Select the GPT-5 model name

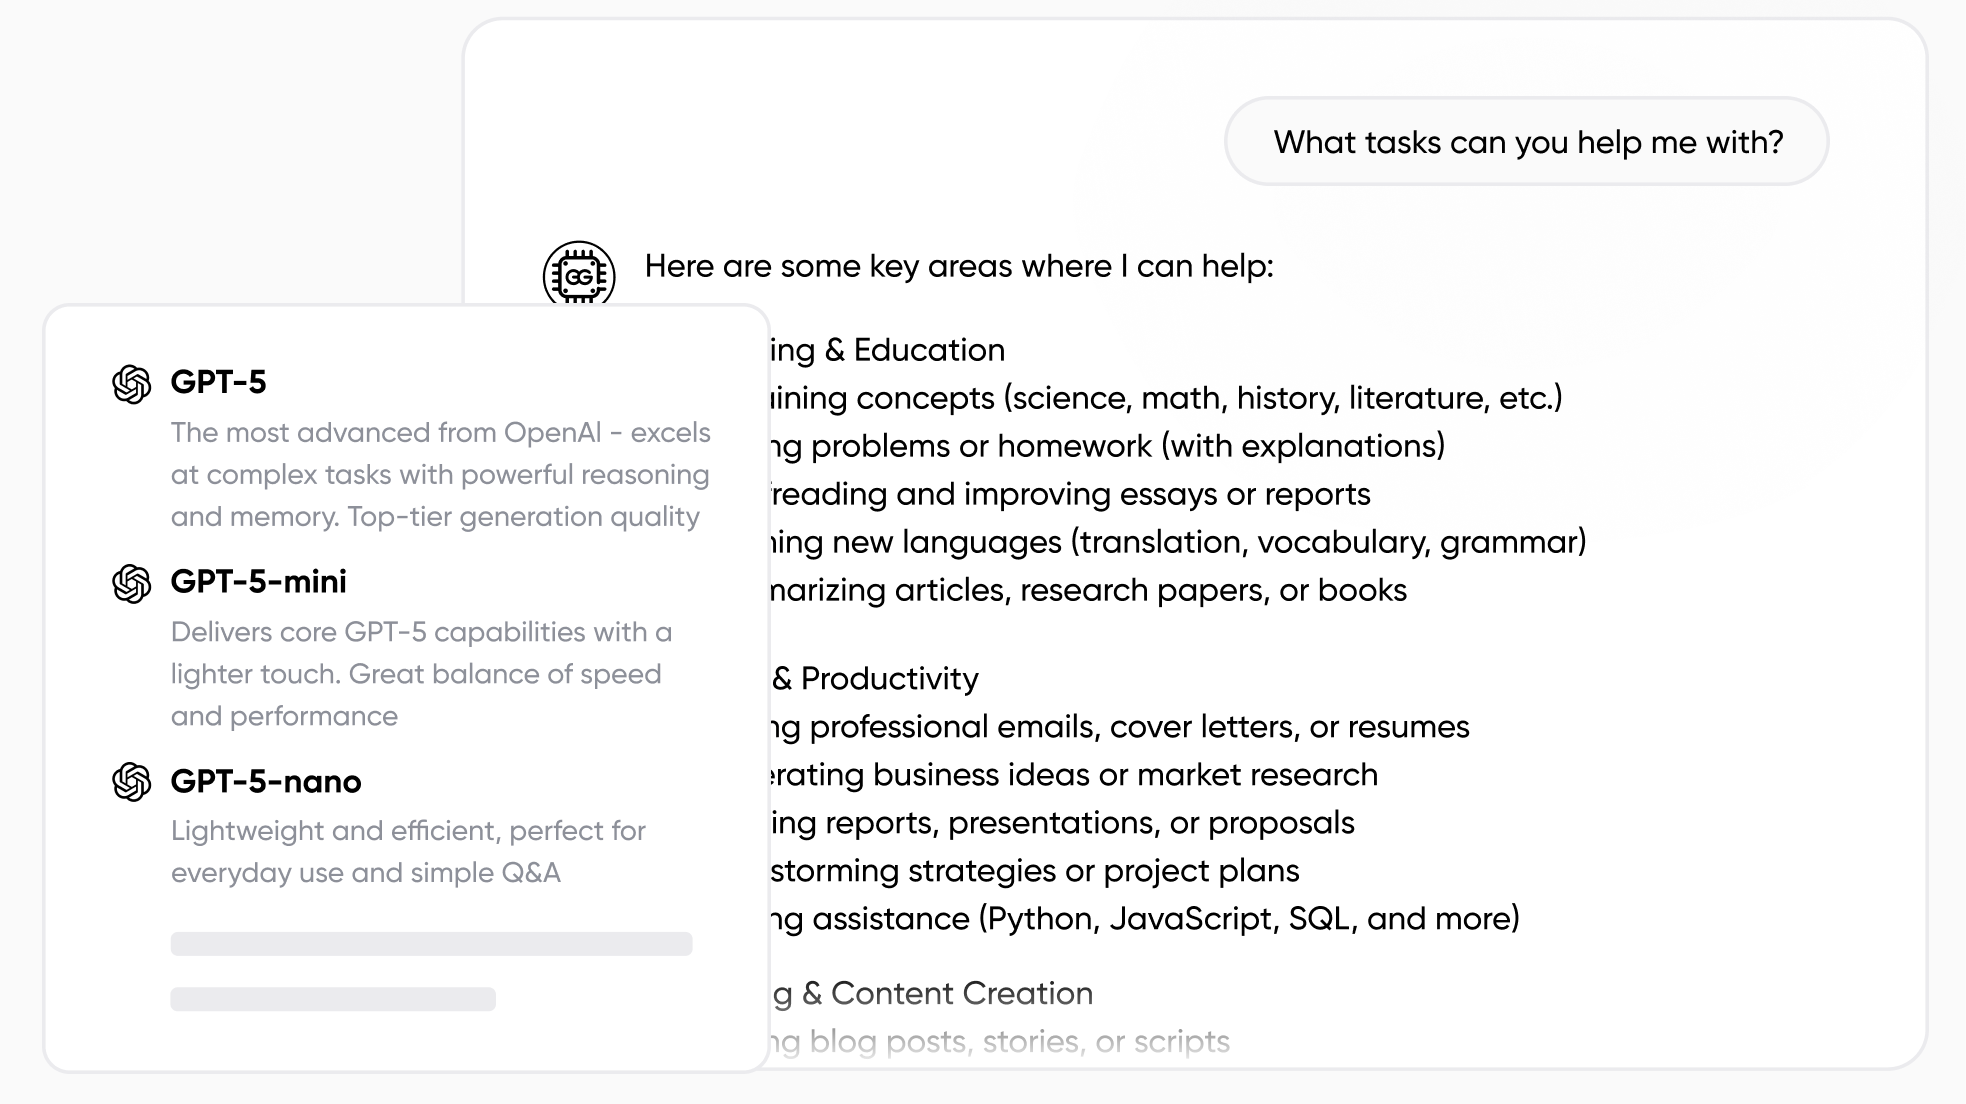coord(218,382)
